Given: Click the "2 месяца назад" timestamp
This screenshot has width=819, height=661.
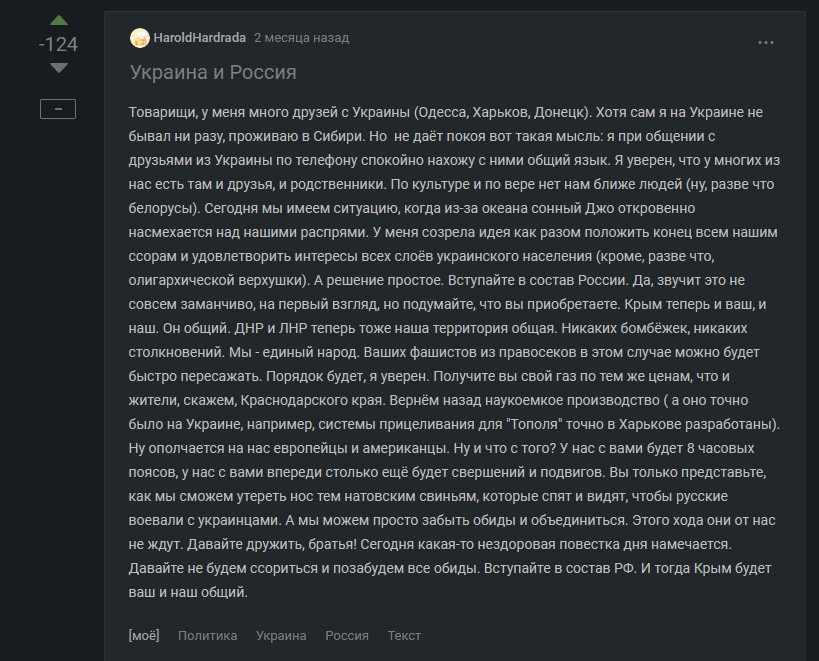Looking at the screenshot, I should coord(301,38).
